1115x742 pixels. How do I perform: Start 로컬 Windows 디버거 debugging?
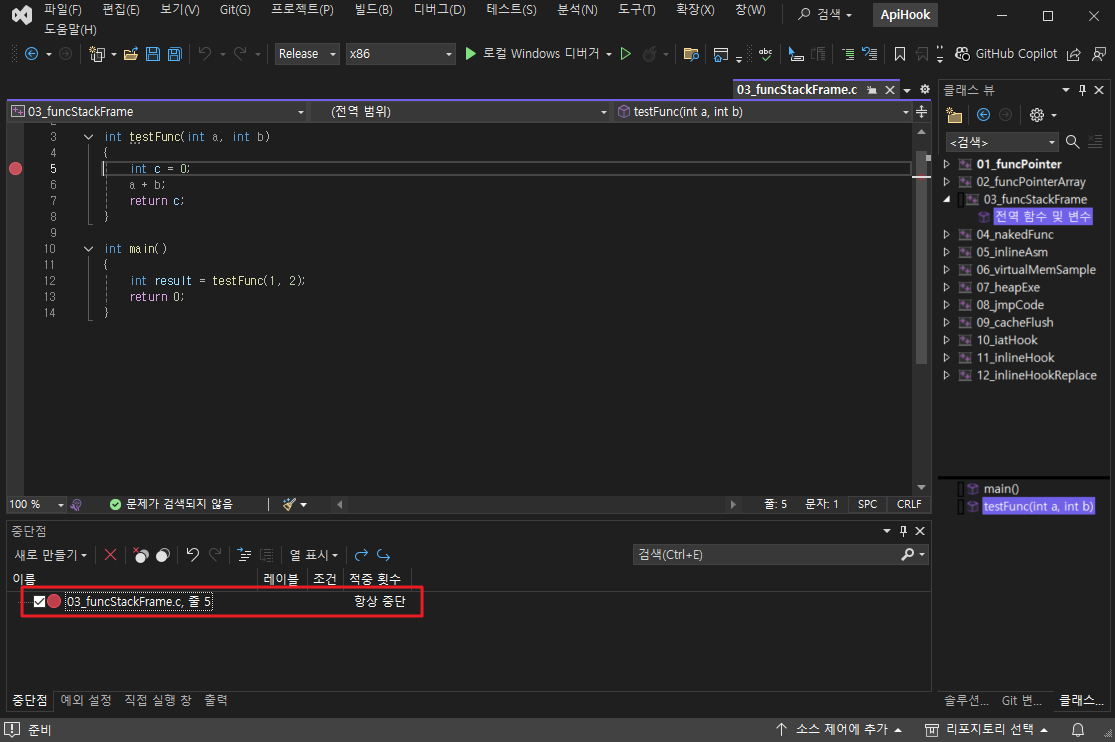(x=532, y=54)
